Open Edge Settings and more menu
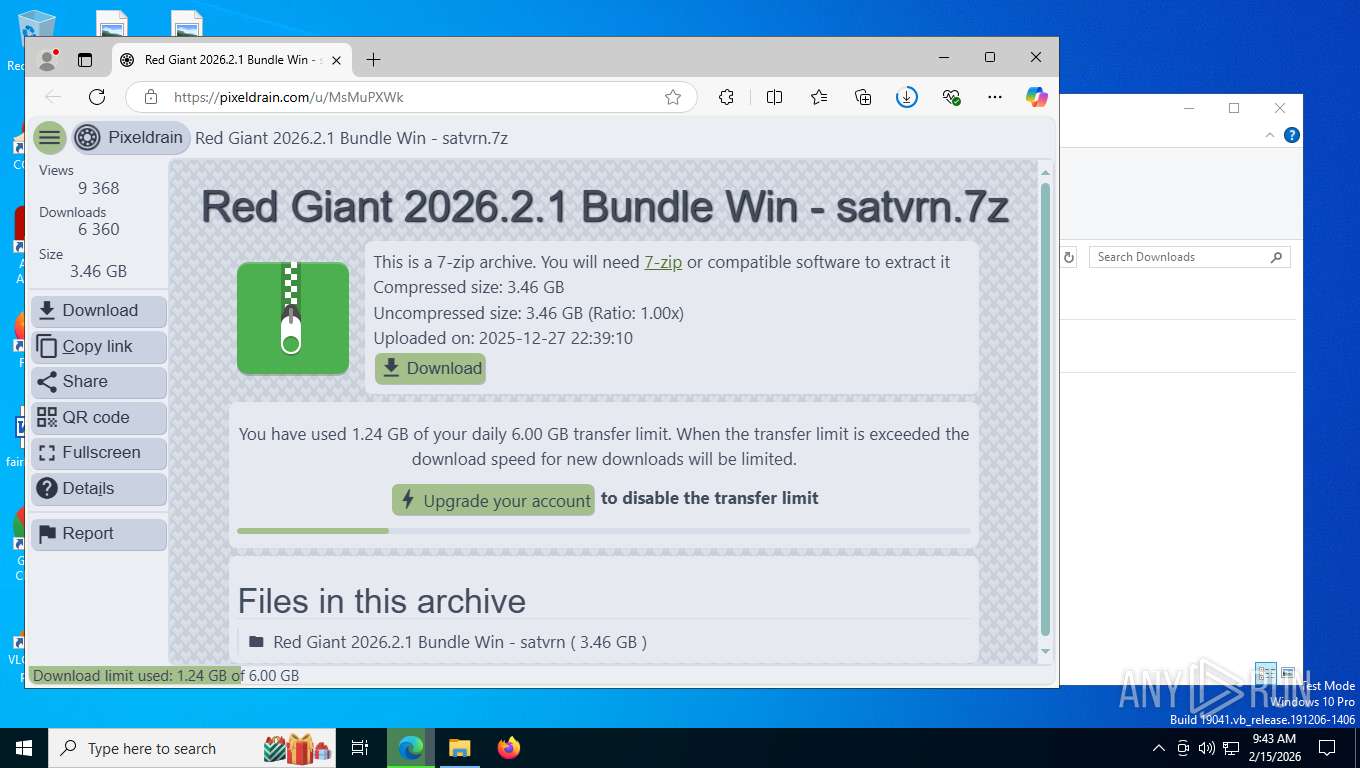Viewport: 1360px width, 768px height. (995, 97)
